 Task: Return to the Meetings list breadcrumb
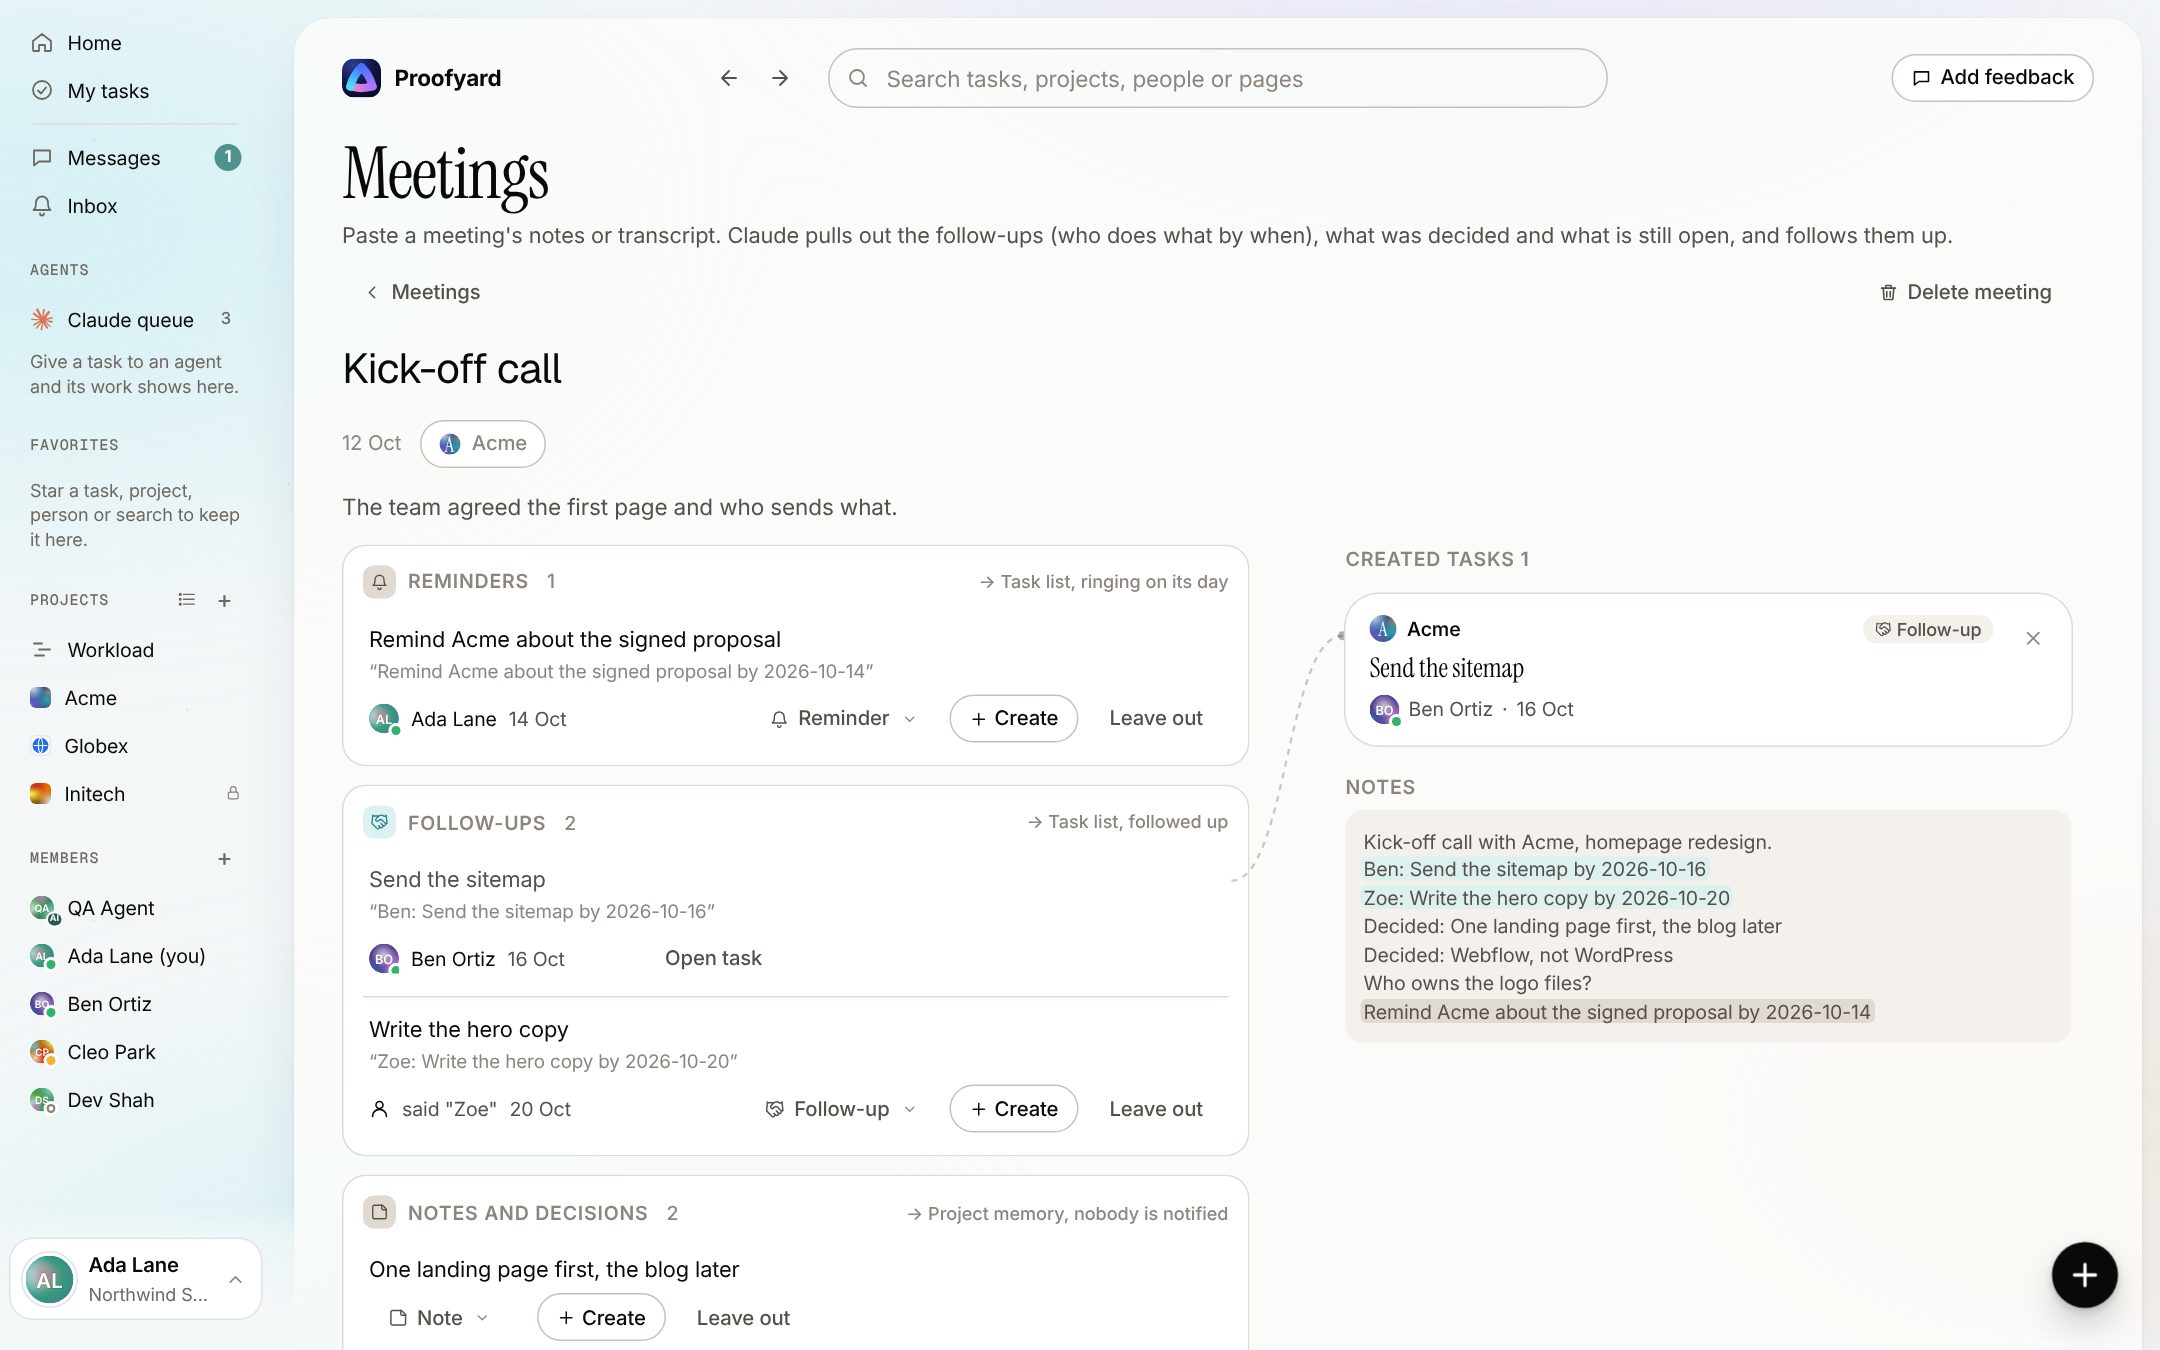point(424,292)
